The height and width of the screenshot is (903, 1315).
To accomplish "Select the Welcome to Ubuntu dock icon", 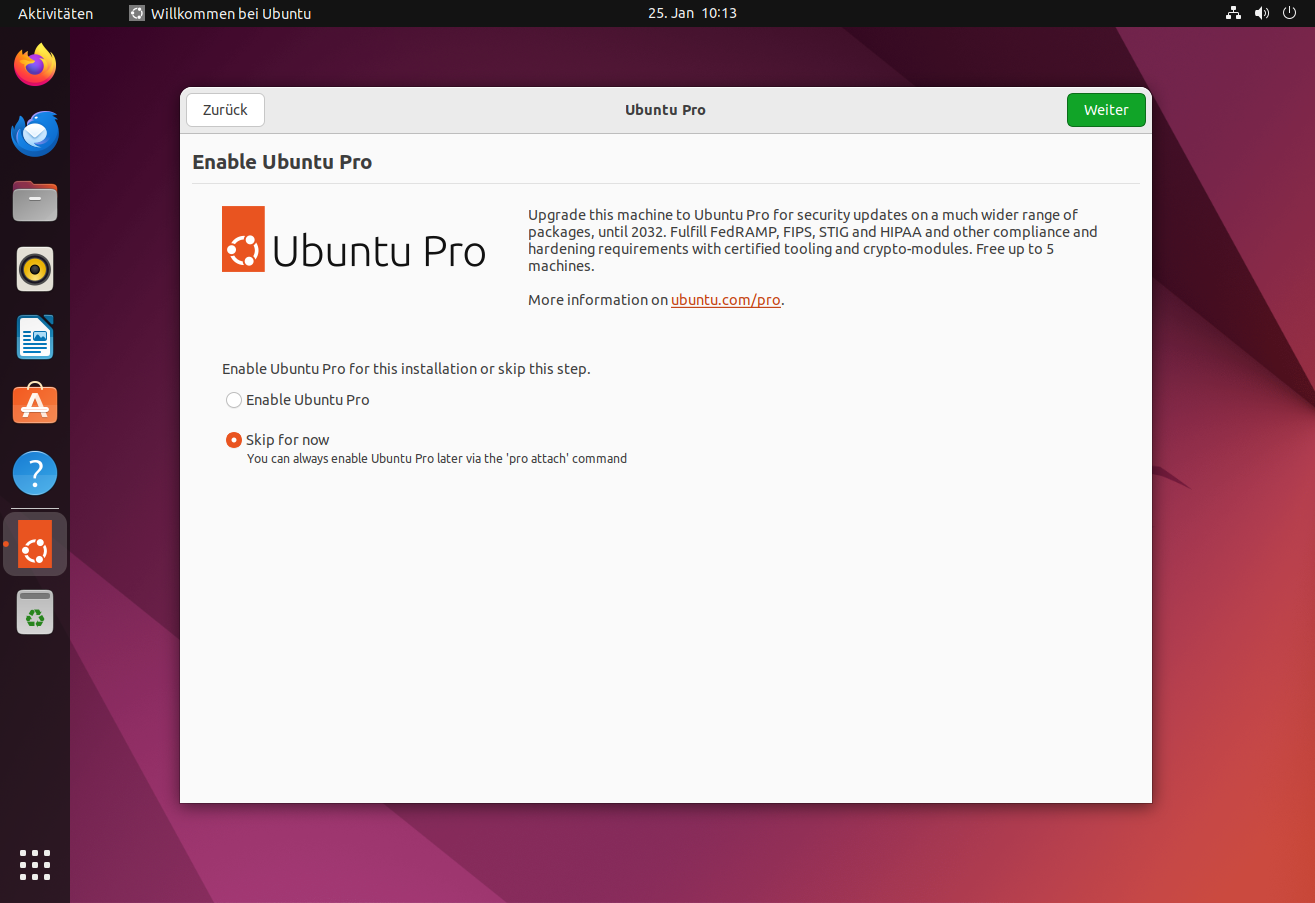I will coord(35,544).
